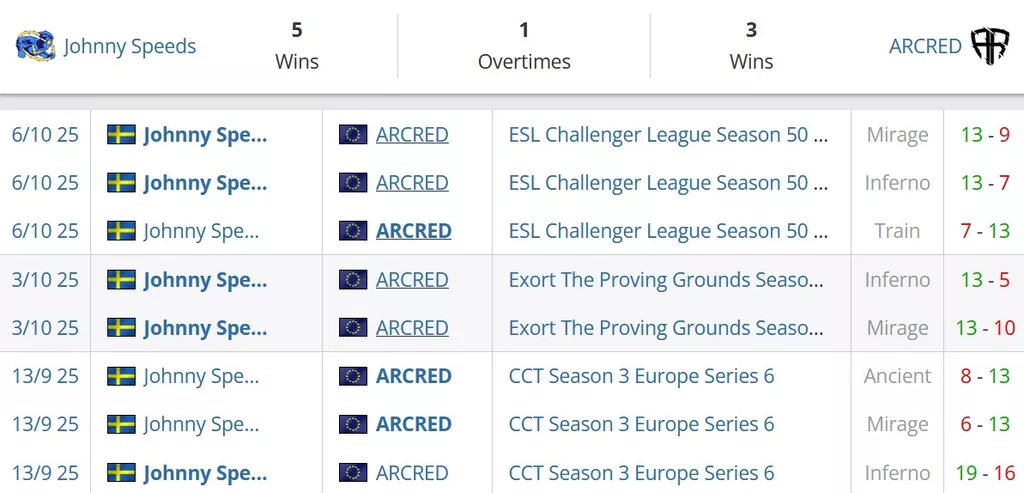Open the 13 - 10 Mirage match score
Image resolution: width=1024 pixels, height=493 pixels.
coord(984,328)
